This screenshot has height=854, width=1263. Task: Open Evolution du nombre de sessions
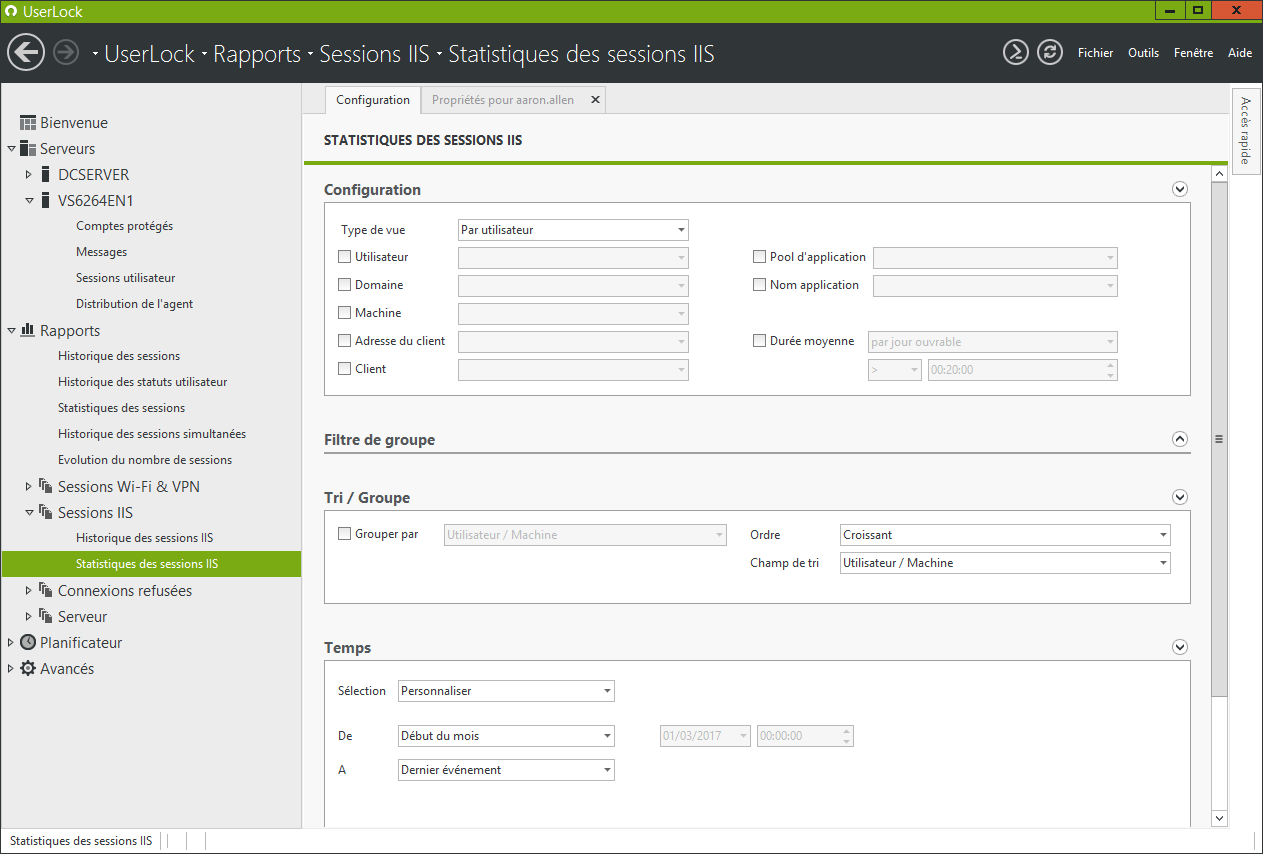pyautogui.click(x=145, y=460)
